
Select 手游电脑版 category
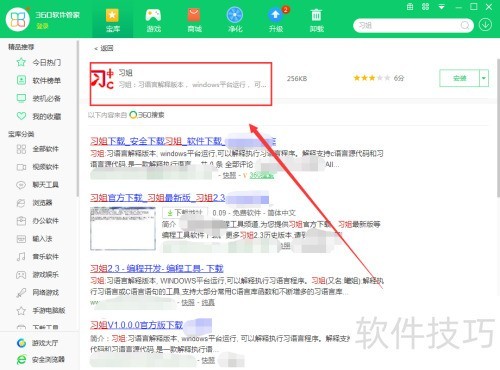click(x=41, y=311)
